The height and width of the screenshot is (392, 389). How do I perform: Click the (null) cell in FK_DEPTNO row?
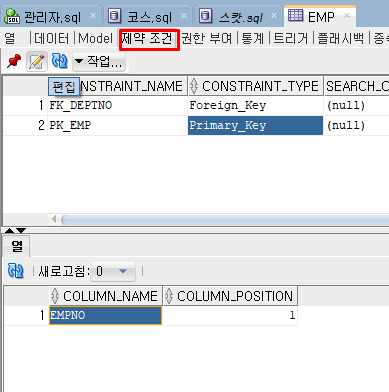point(357,106)
